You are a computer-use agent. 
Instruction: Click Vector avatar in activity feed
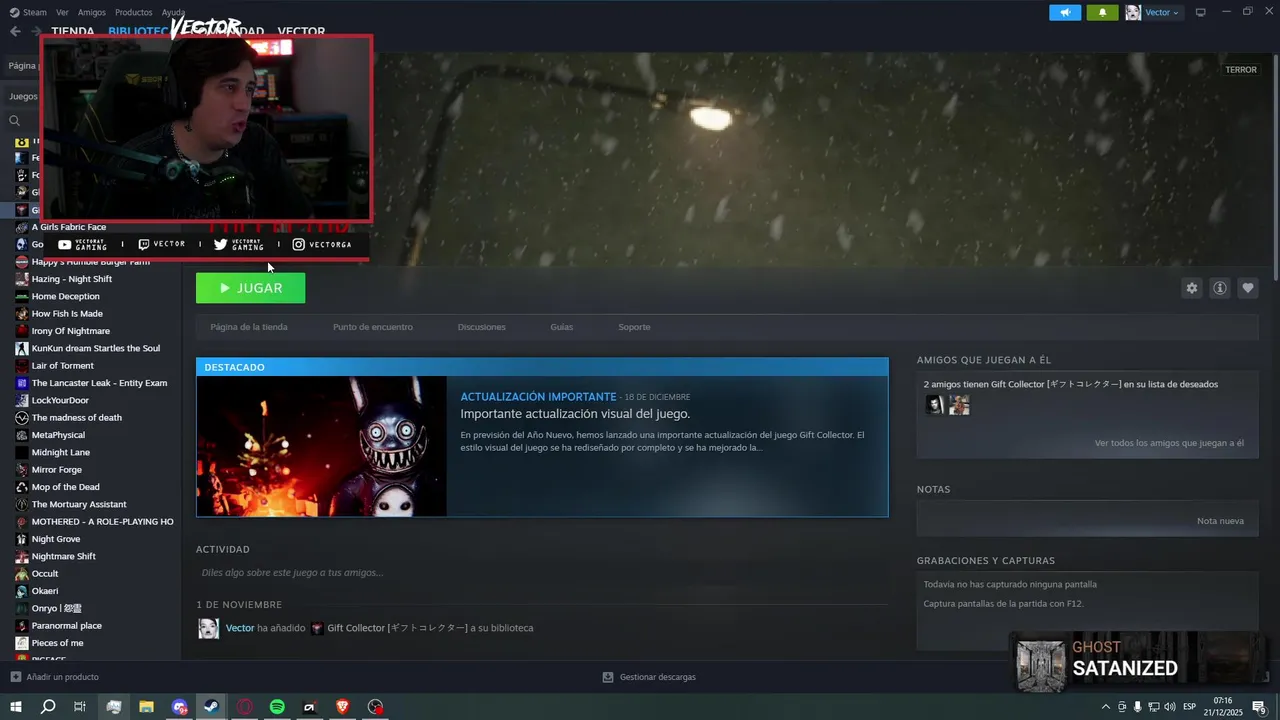(208, 628)
